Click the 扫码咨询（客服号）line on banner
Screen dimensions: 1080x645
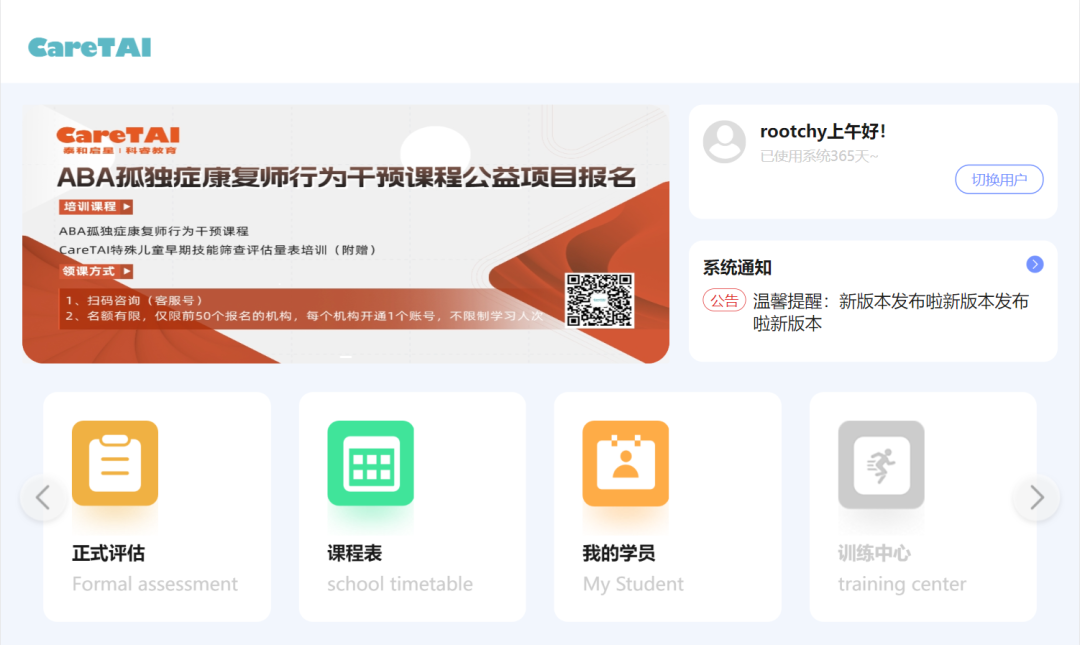coord(134,300)
